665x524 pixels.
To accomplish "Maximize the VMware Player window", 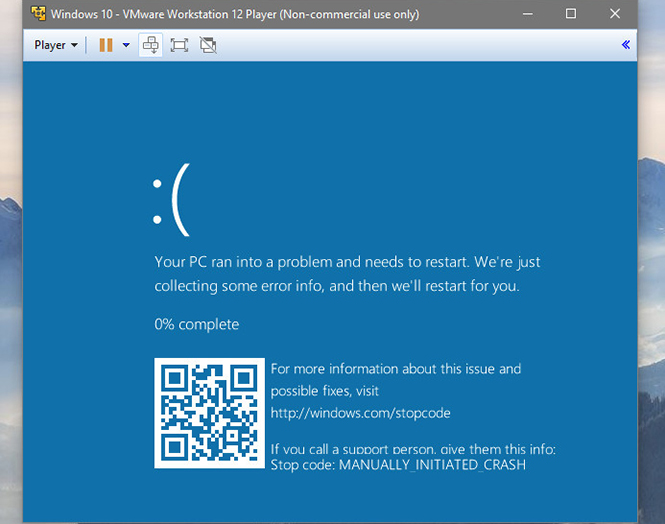I will (x=571, y=14).
